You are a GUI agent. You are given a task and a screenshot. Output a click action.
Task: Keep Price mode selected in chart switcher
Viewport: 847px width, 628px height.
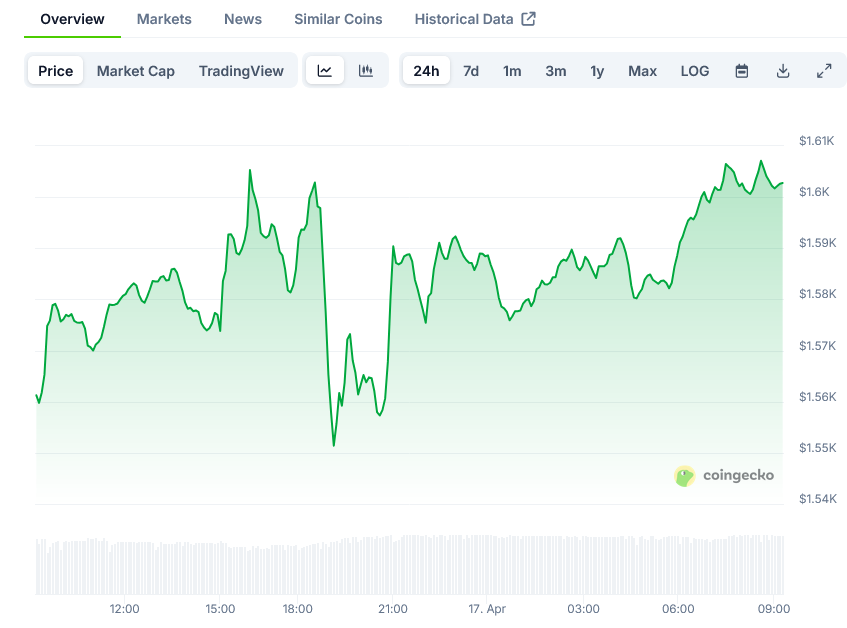[55, 71]
